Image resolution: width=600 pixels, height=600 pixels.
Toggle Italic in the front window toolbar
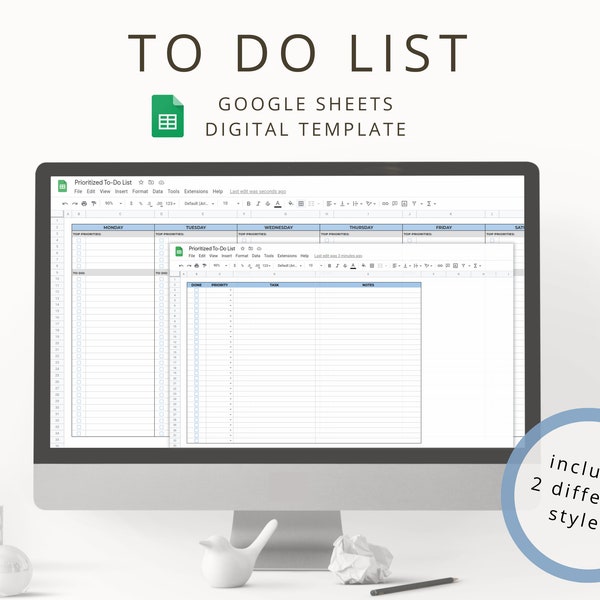[337, 266]
